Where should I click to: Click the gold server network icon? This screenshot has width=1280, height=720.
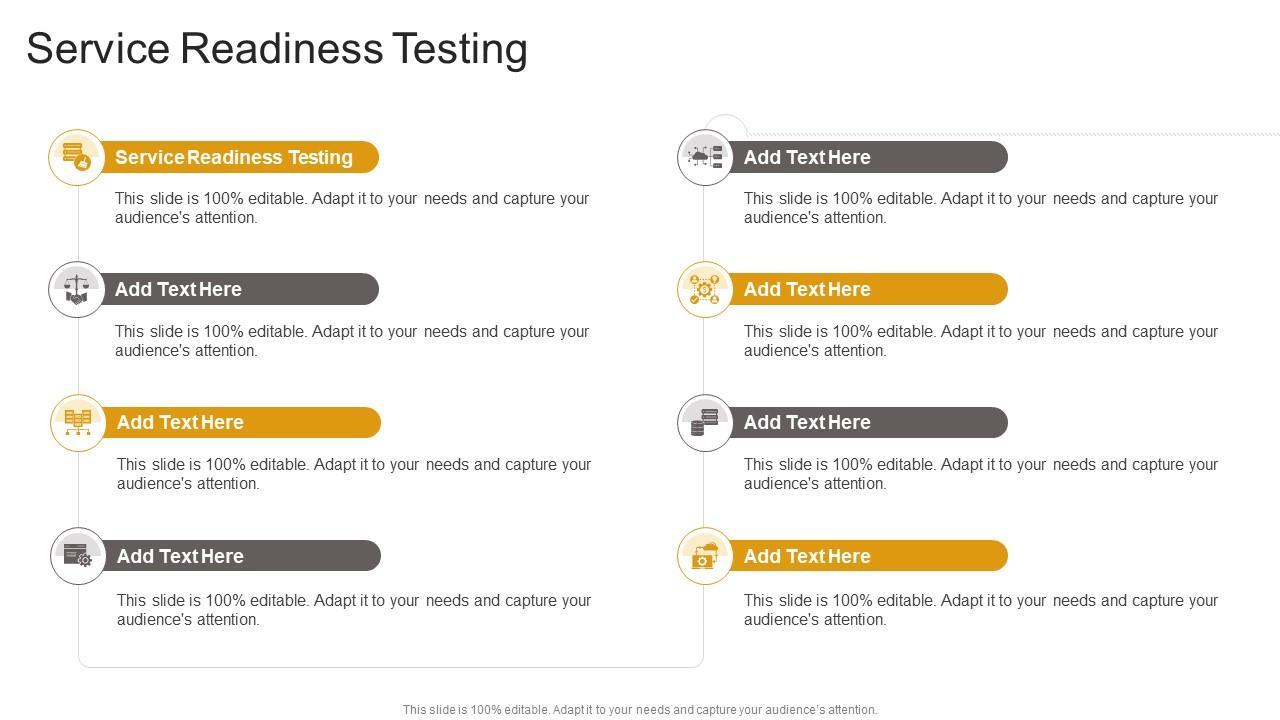78,423
